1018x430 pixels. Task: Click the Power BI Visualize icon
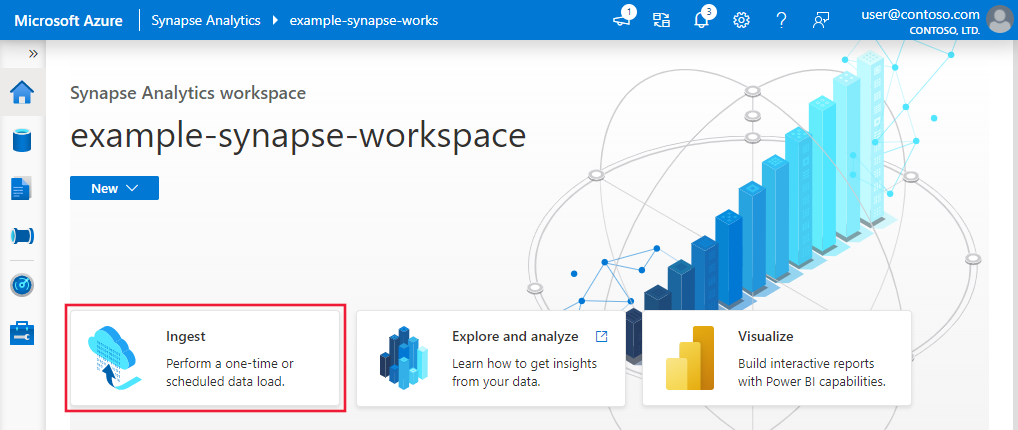(x=689, y=359)
